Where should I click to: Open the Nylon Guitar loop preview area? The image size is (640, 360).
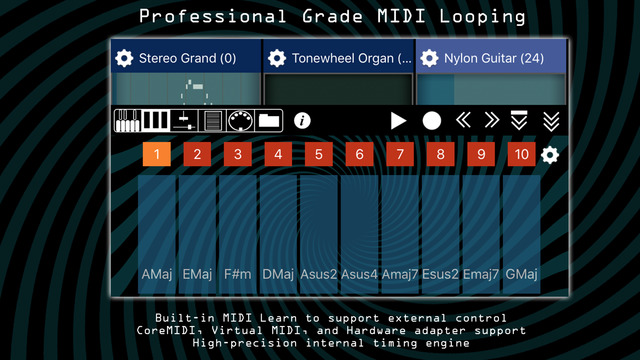point(491,89)
